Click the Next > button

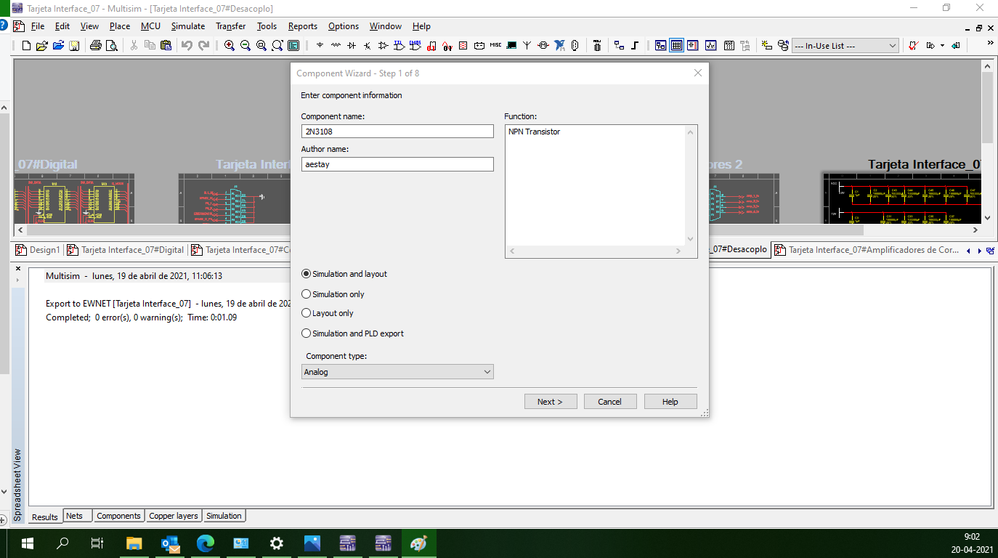point(551,401)
